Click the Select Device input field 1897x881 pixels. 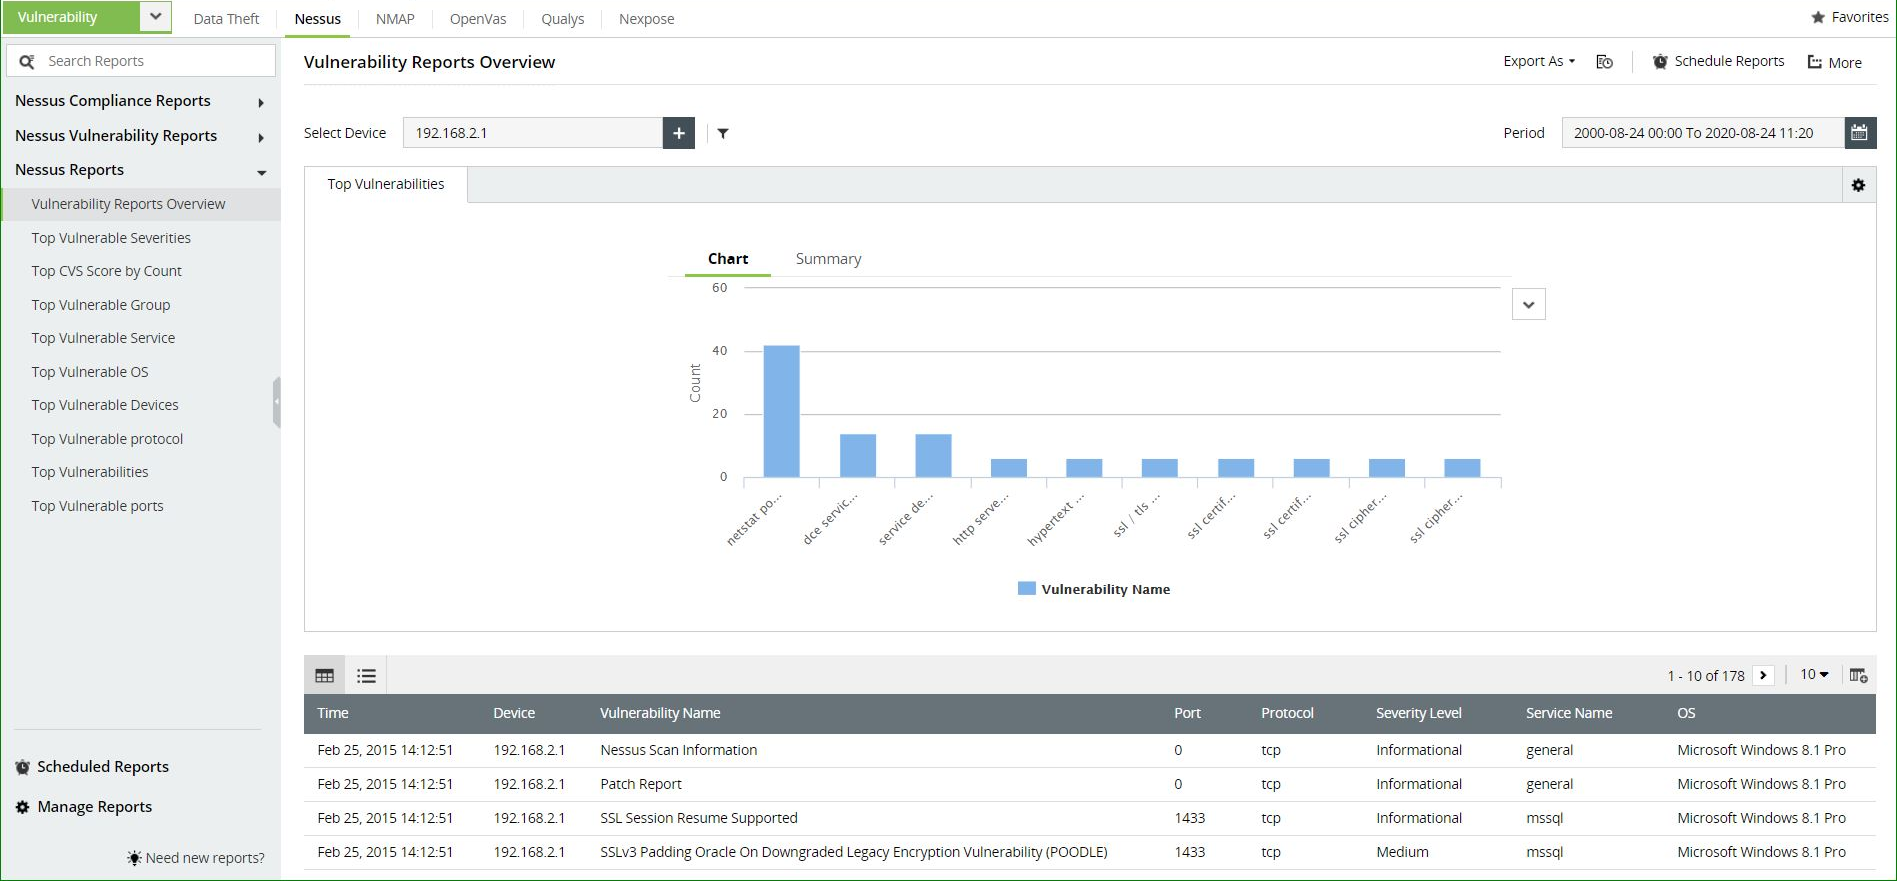click(x=533, y=133)
